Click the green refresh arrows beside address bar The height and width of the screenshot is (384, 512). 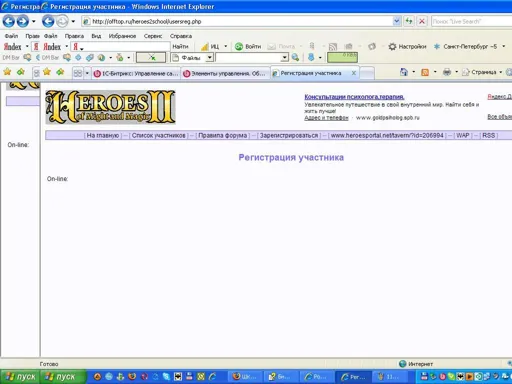(409, 21)
